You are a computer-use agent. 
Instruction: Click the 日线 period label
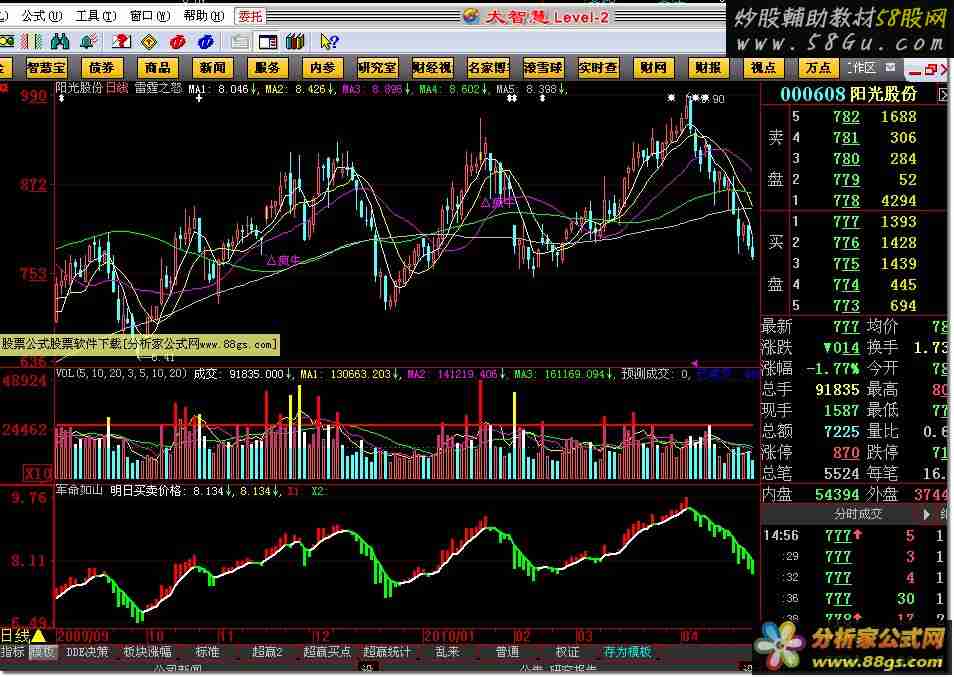(x=15, y=636)
